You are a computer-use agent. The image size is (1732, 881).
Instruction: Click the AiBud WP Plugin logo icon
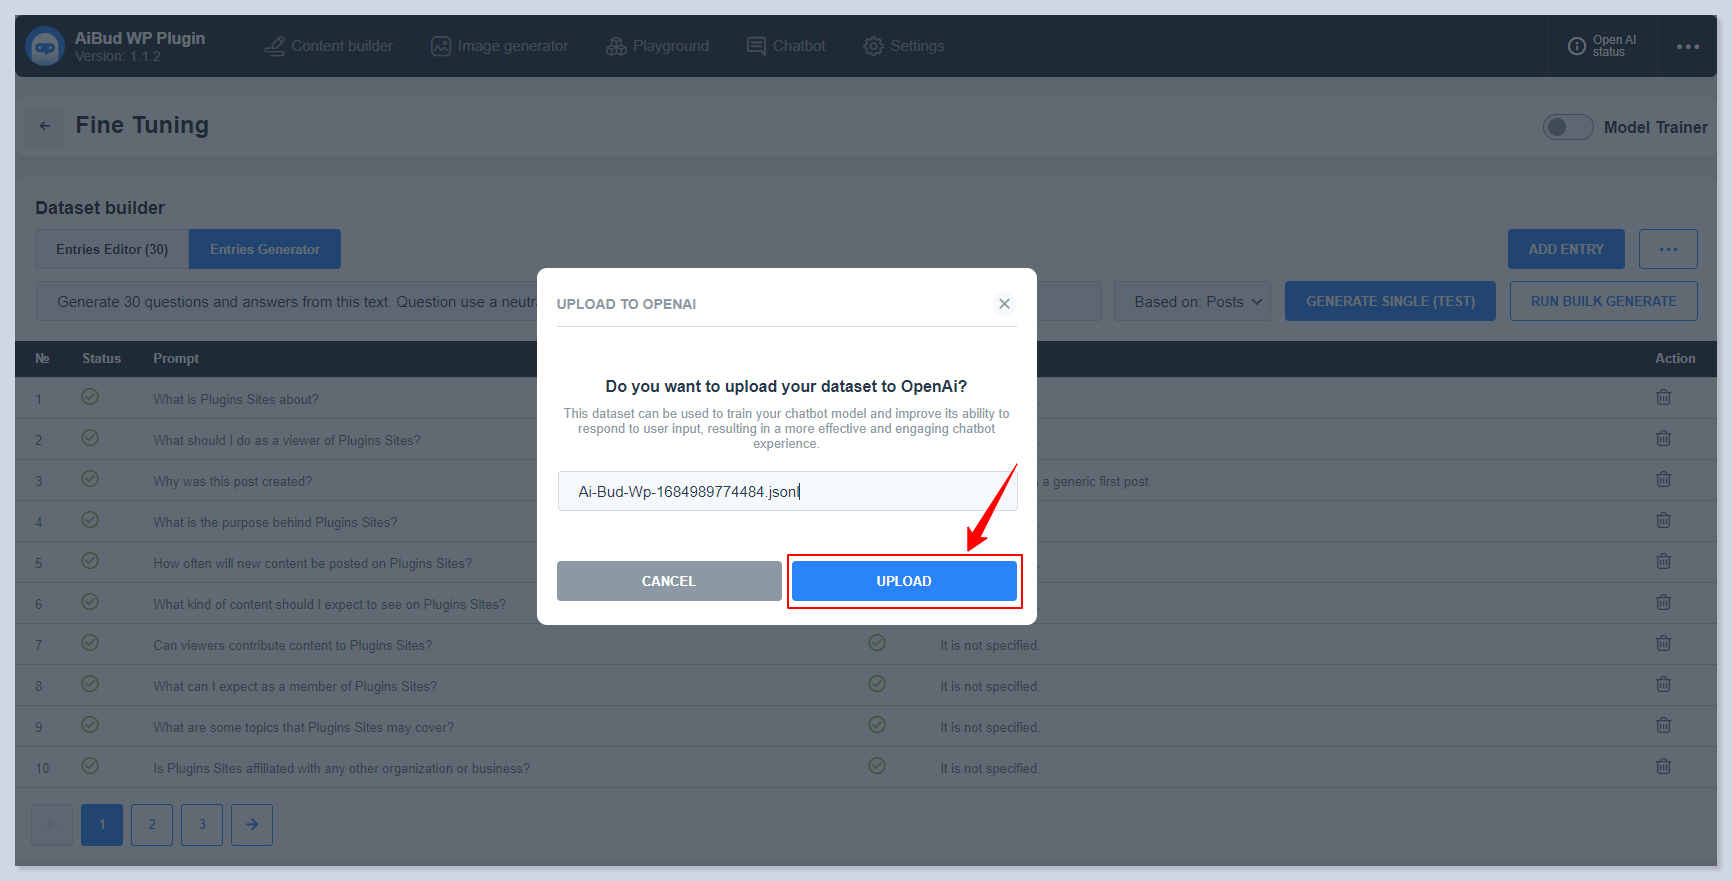pyautogui.click(x=45, y=46)
